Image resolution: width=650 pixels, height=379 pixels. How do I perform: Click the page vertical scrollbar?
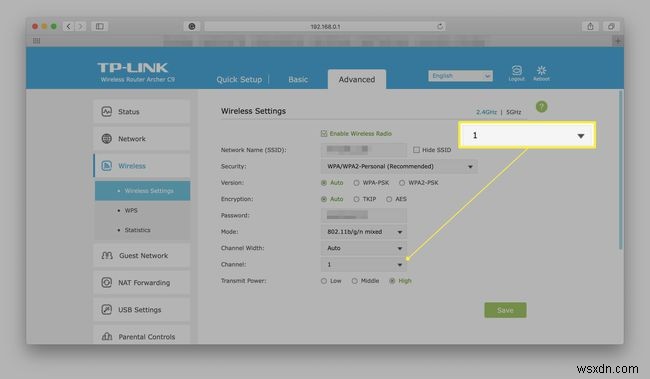tap(621, 170)
